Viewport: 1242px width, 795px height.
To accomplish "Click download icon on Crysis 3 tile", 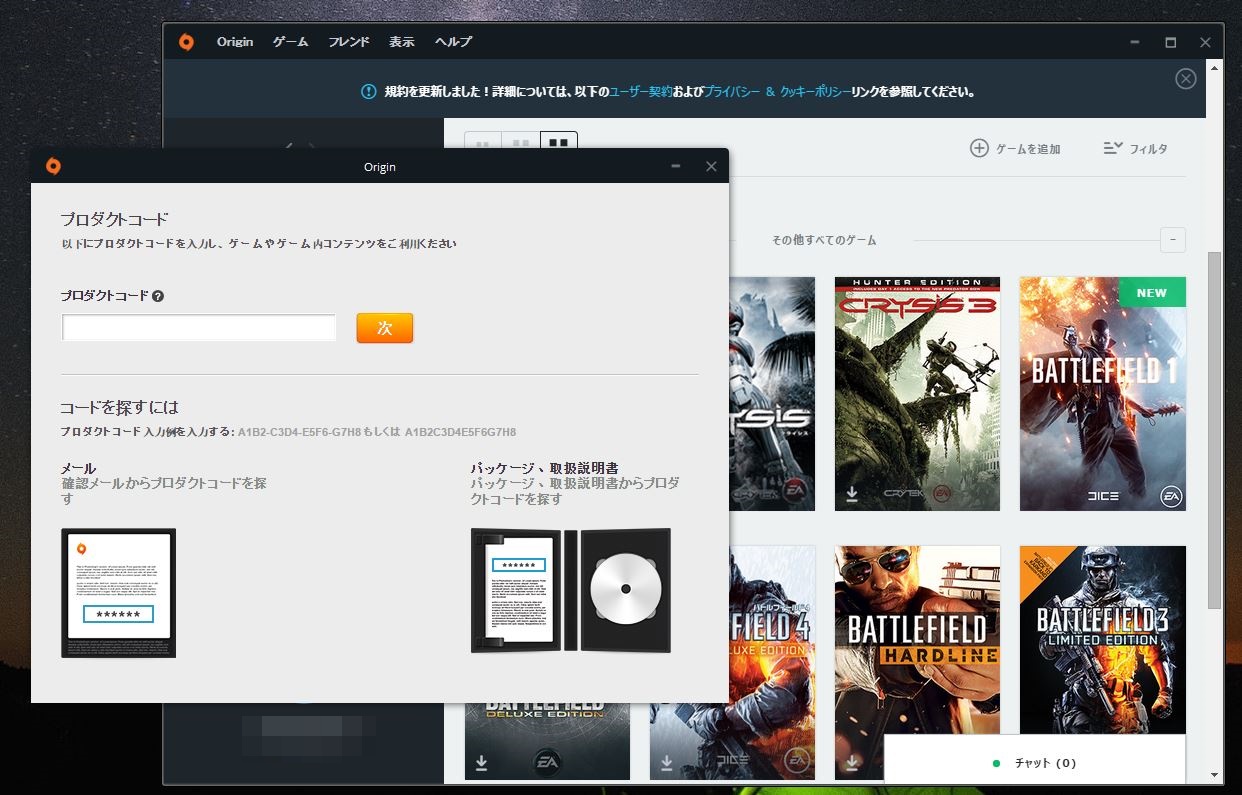I will tap(852, 494).
